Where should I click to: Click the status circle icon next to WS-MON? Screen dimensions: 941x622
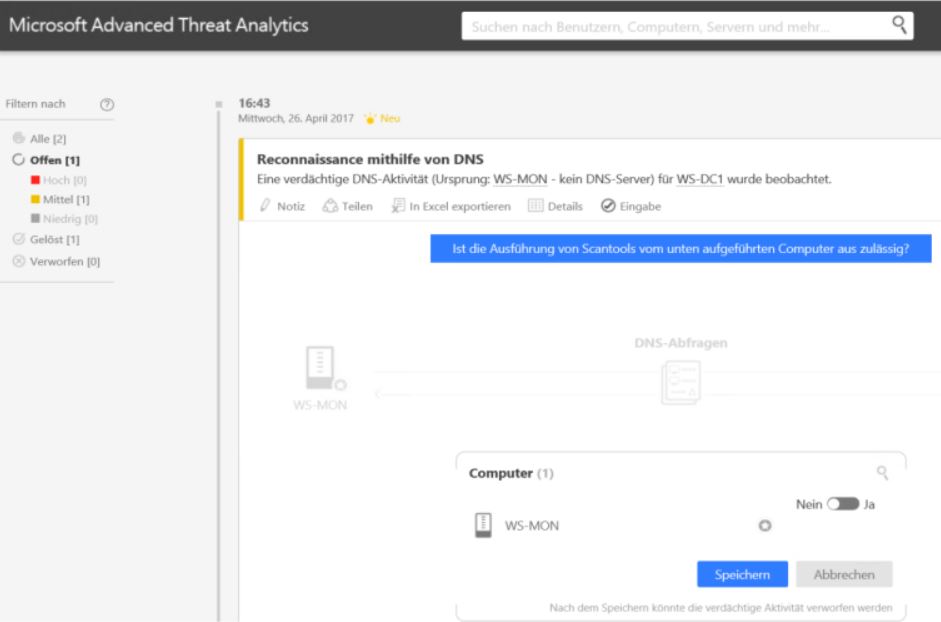point(765,525)
